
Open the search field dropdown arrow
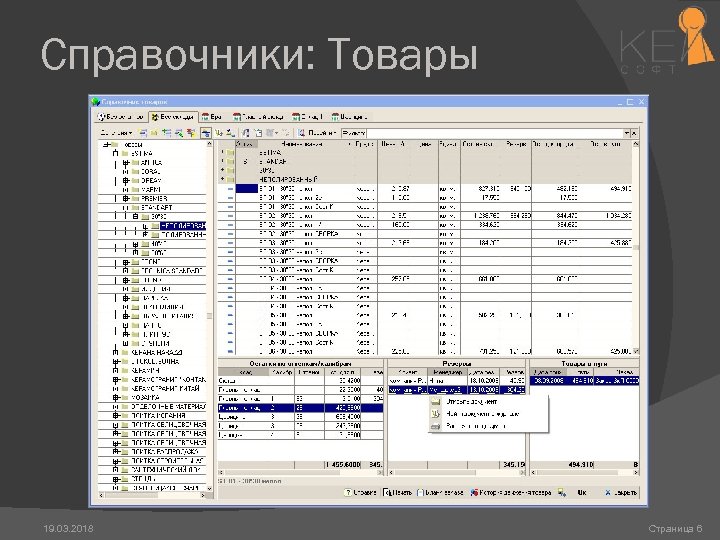click(x=626, y=133)
